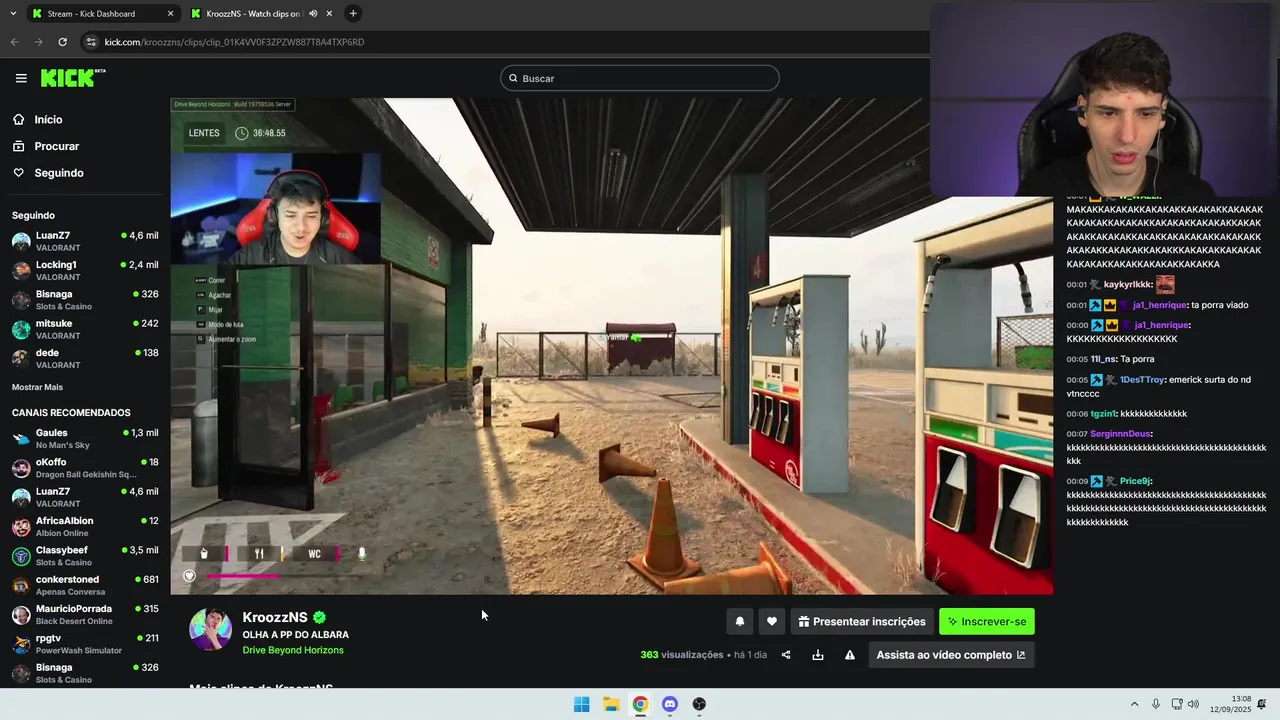Close the Kick Dashboard tab
This screenshot has height=720, width=1280.
[170, 14]
